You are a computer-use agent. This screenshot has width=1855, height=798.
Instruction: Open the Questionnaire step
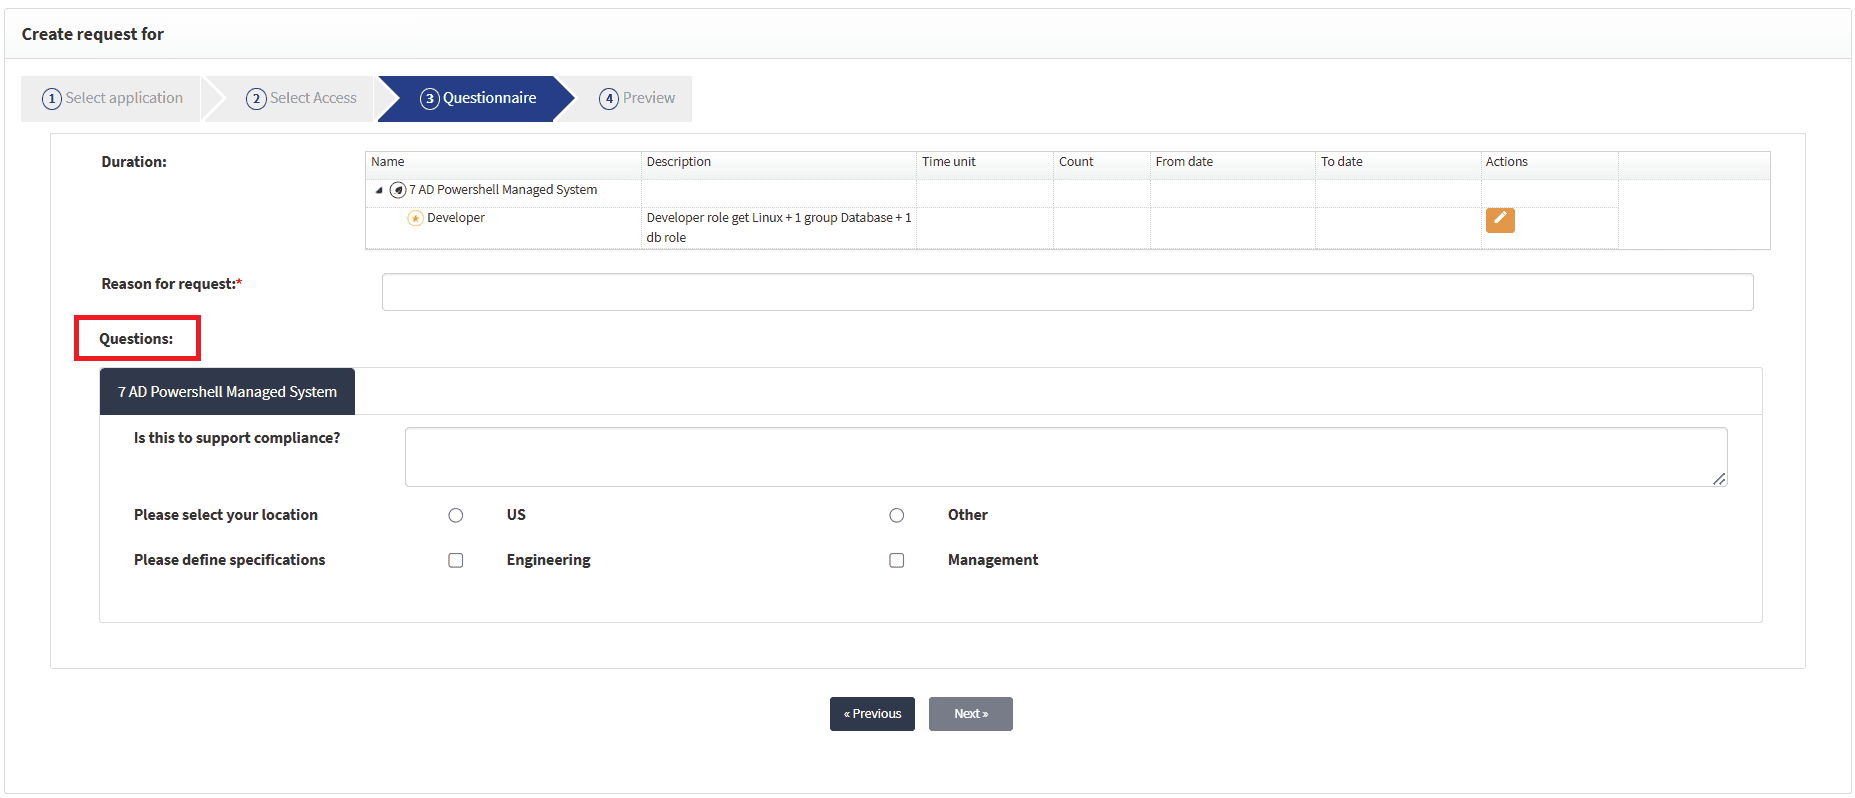coord(478,98)
